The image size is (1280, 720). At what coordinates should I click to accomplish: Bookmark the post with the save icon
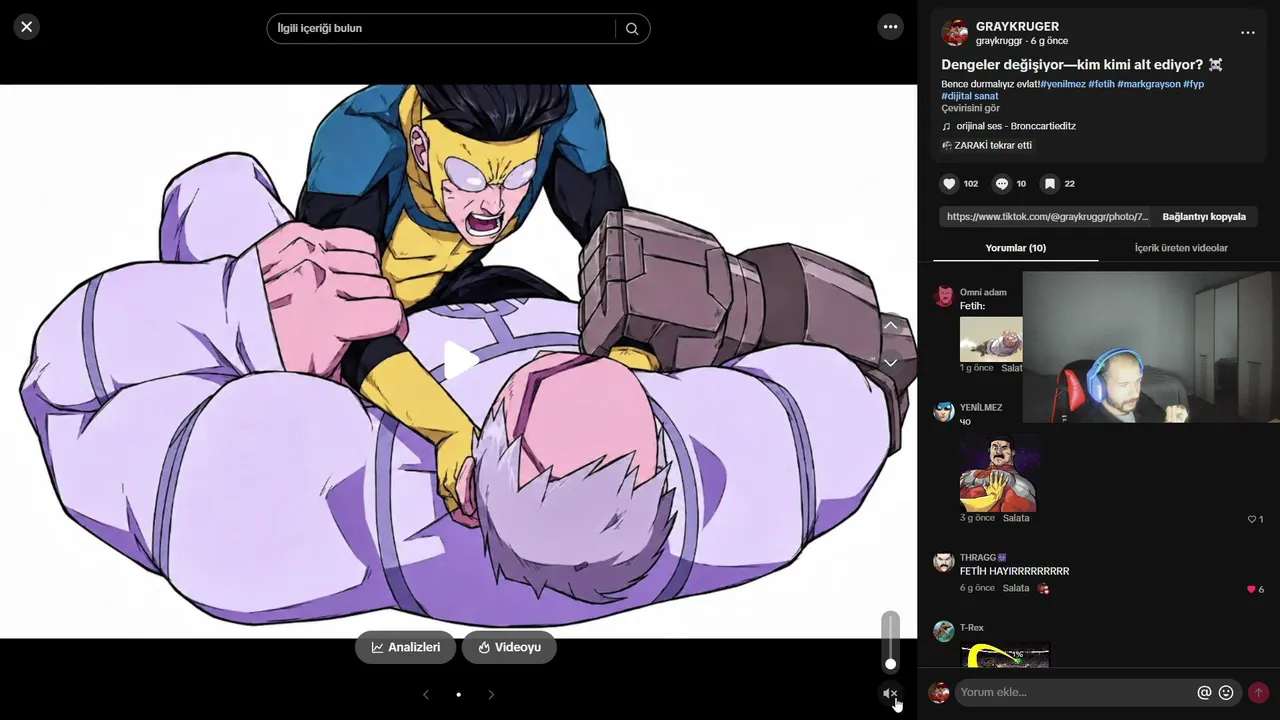point(1049,184)
